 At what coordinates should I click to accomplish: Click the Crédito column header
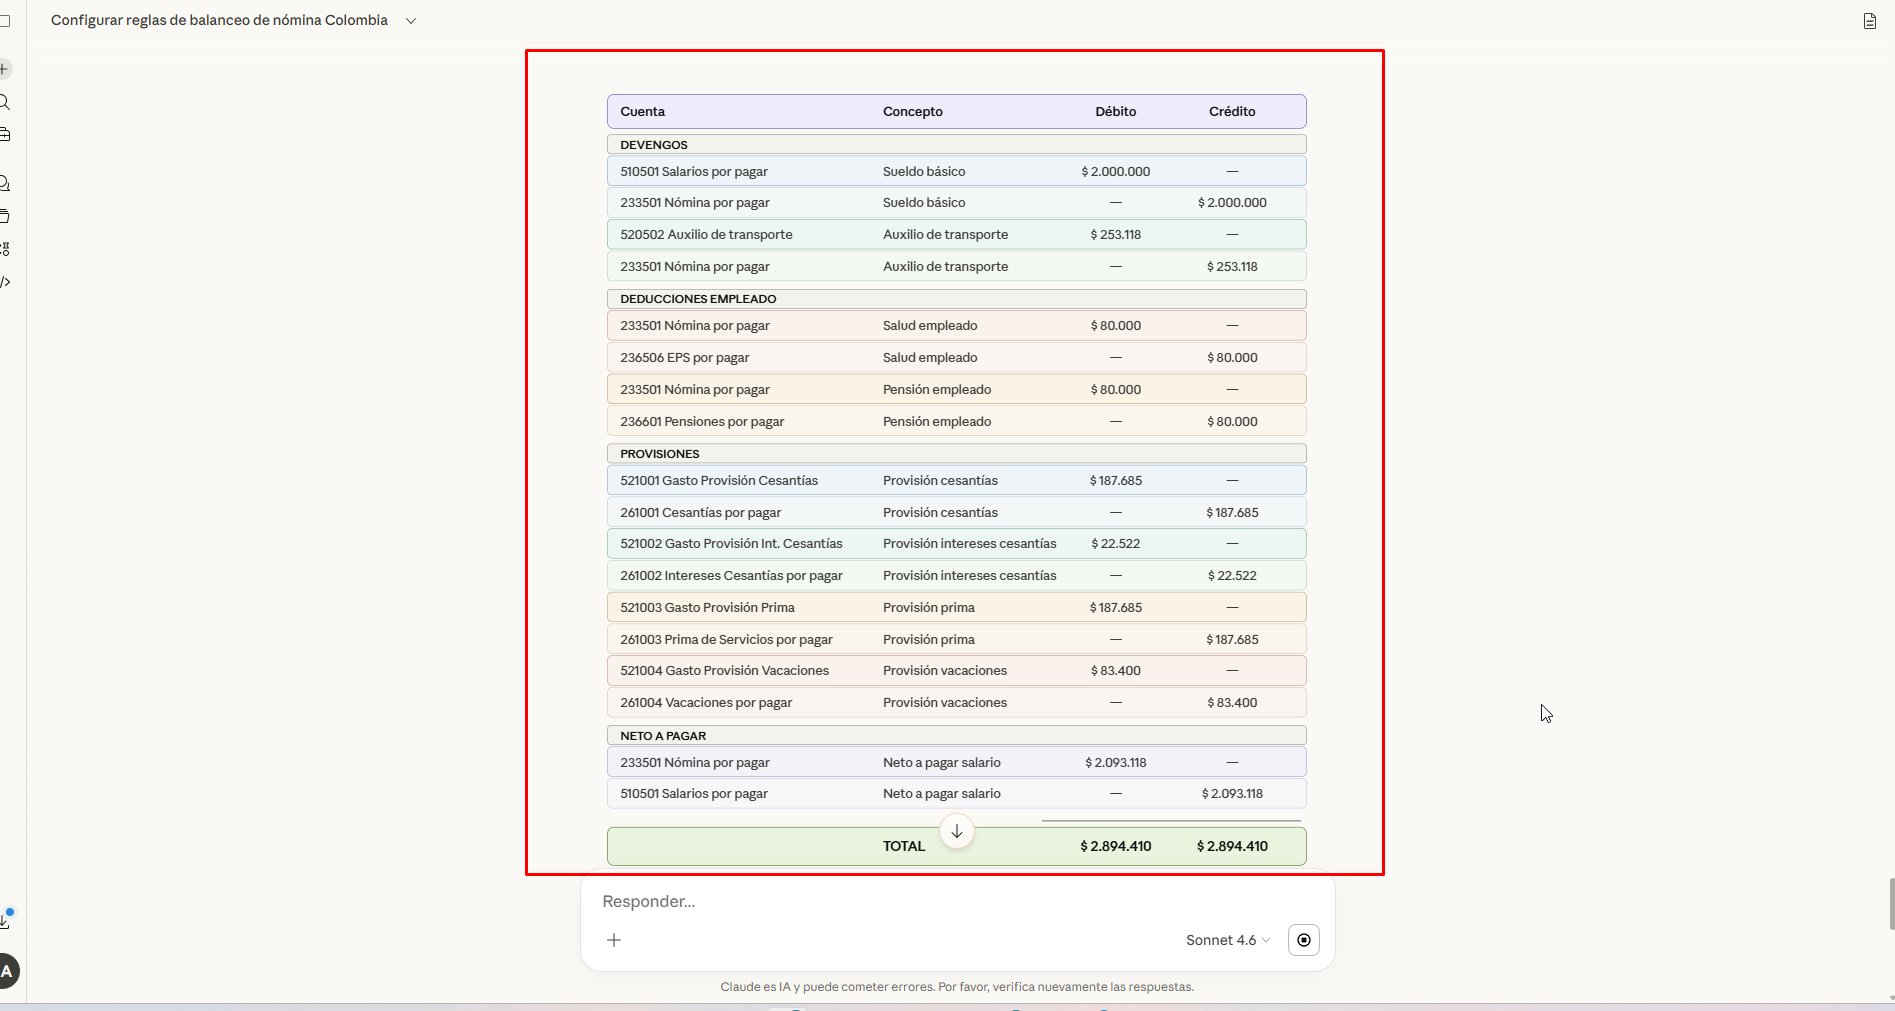(1232, 111)
